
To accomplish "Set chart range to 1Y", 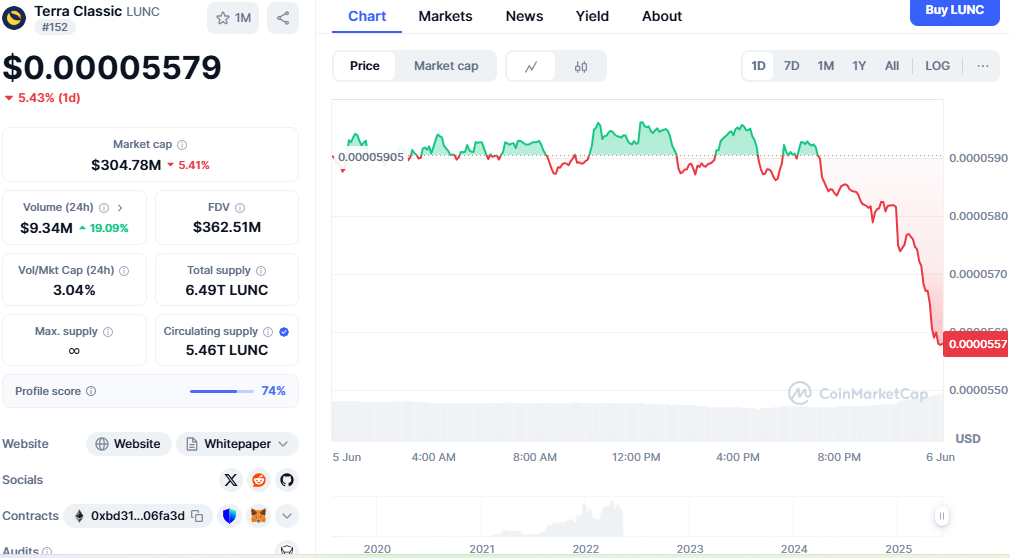I will tap(859, 66).
